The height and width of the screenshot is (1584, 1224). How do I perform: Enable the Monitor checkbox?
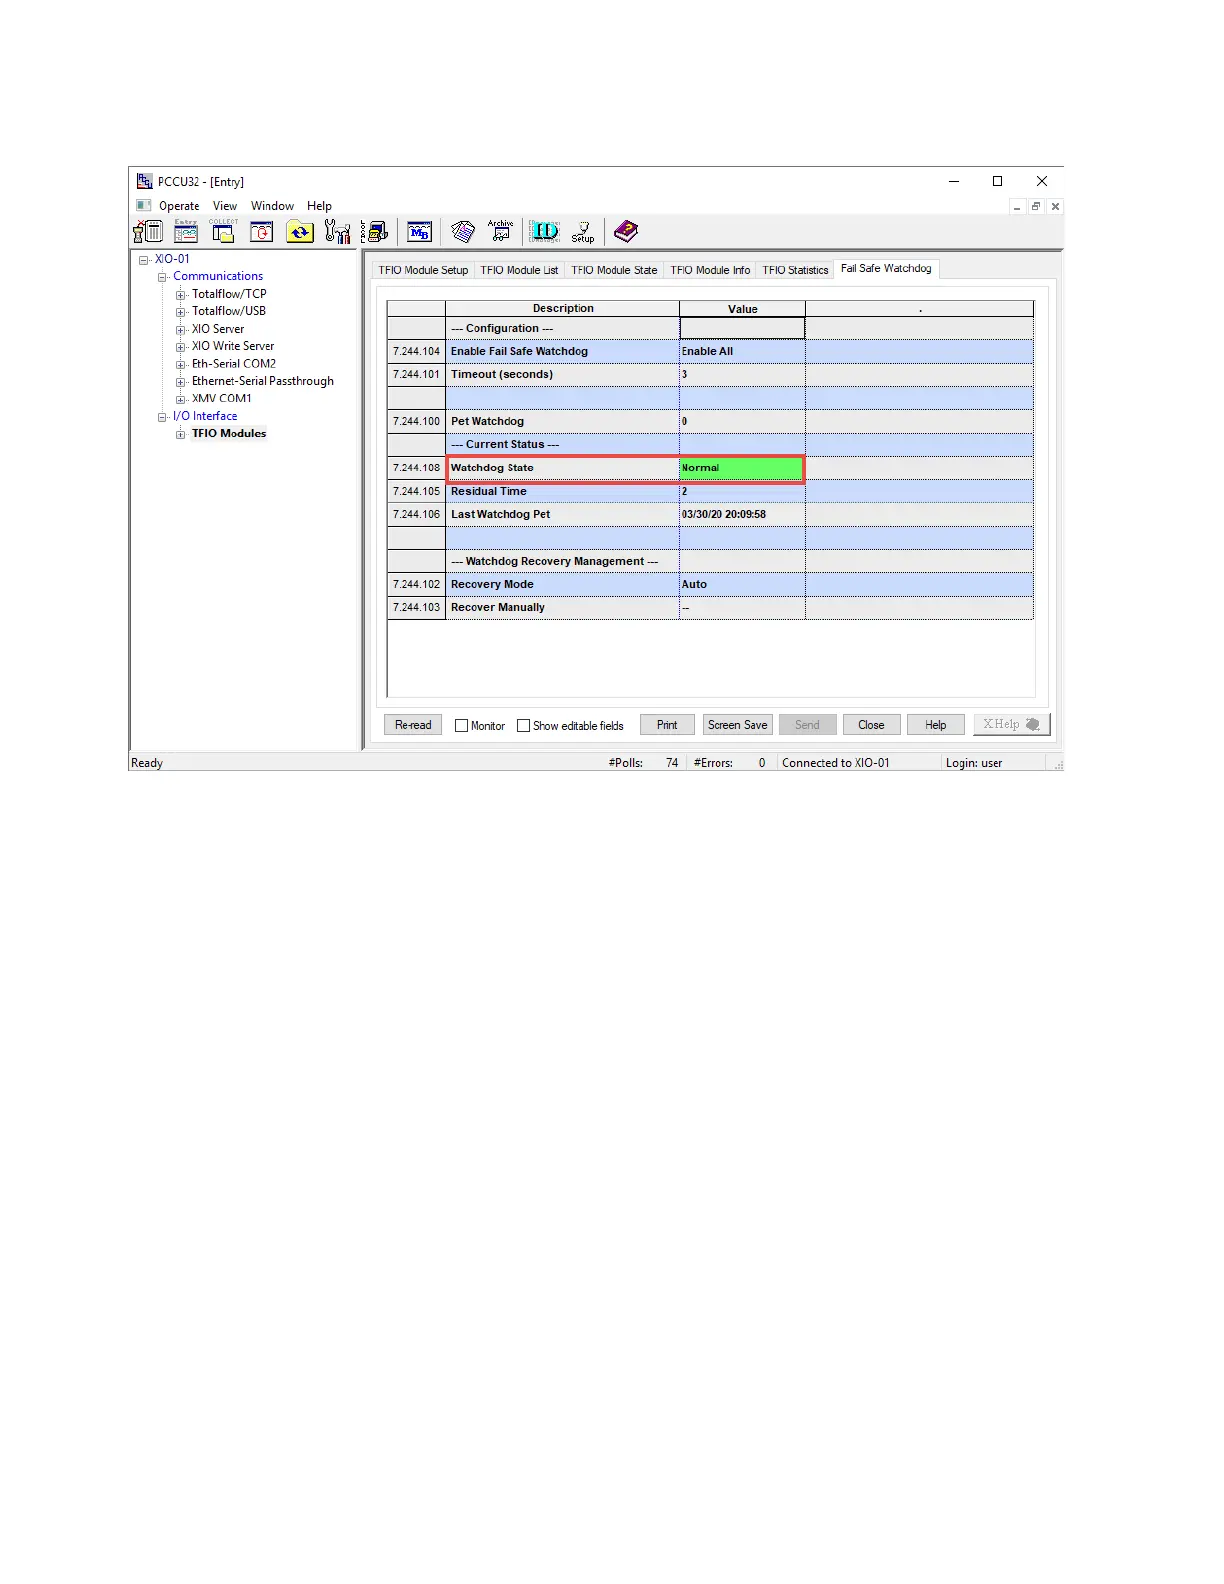[461, 726]
